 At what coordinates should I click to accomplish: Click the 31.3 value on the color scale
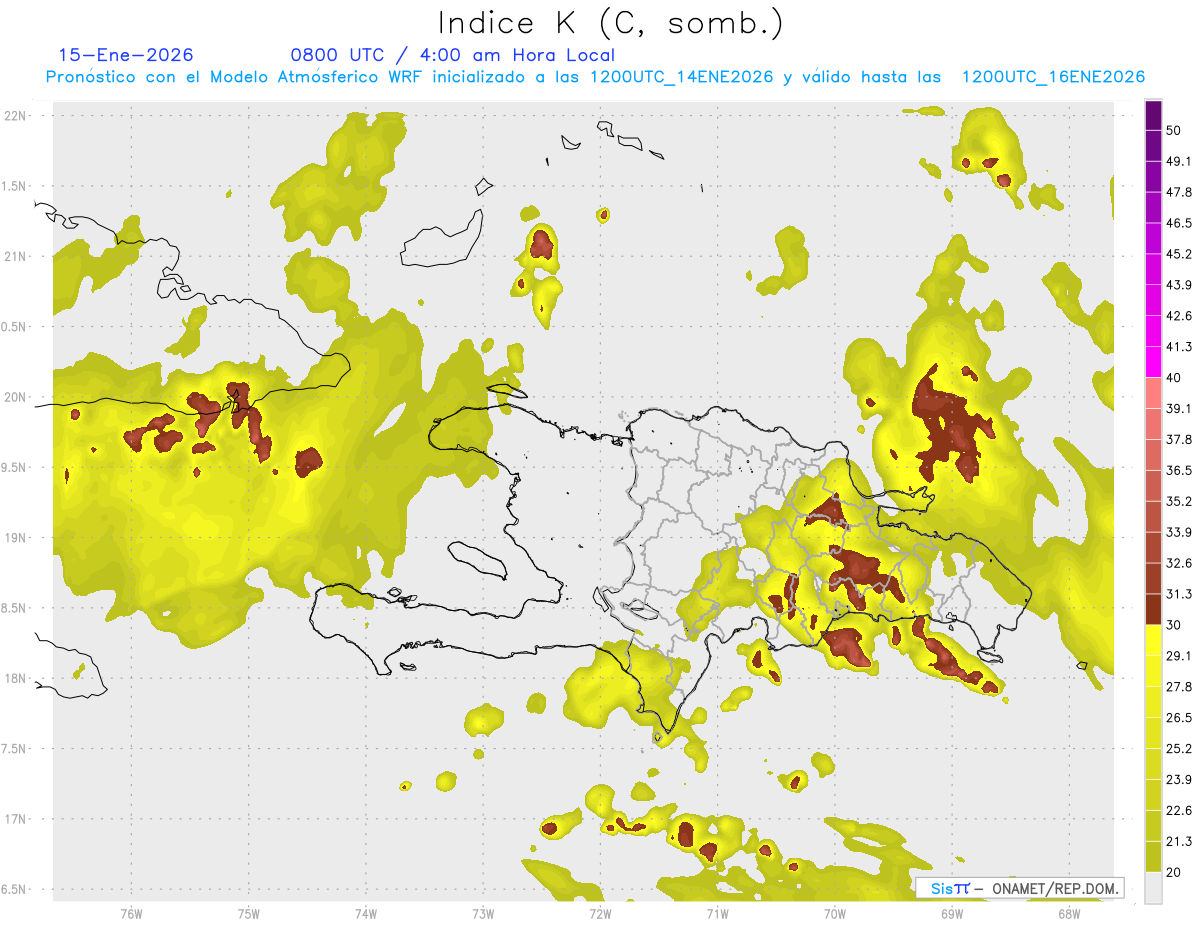coord(1179,594)
